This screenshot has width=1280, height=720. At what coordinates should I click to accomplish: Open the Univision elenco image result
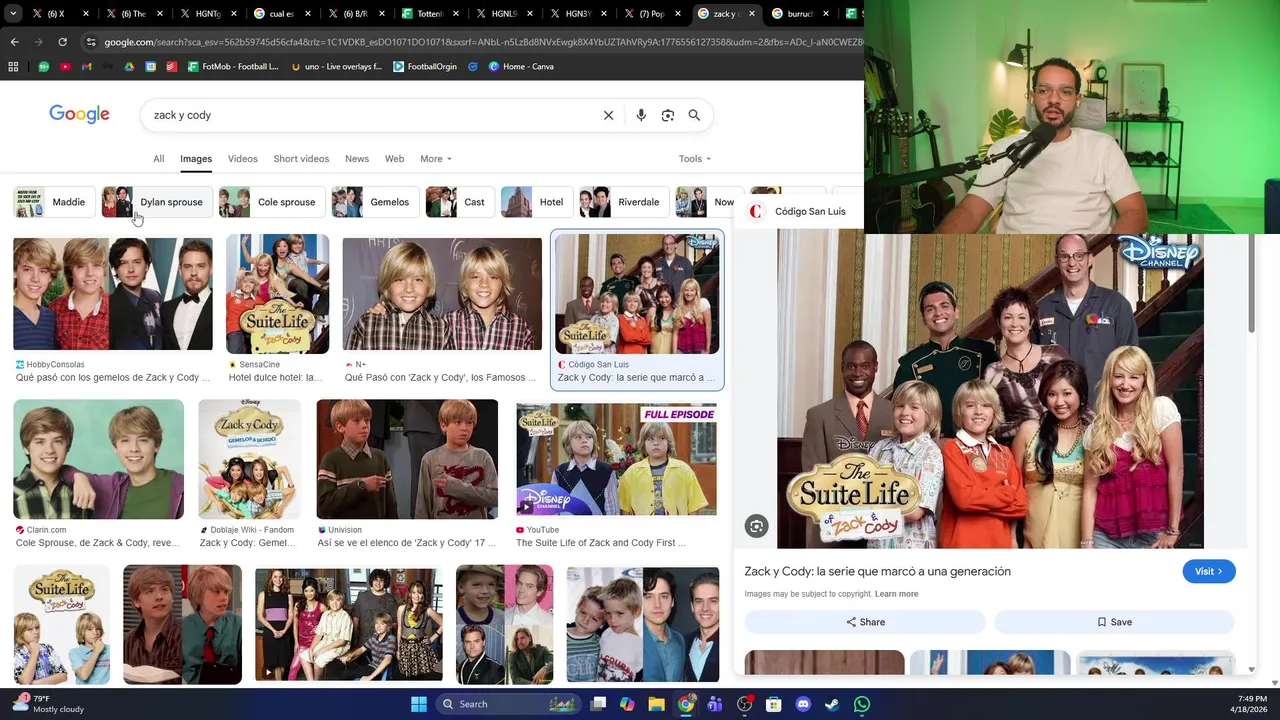[x=407, y=459]
